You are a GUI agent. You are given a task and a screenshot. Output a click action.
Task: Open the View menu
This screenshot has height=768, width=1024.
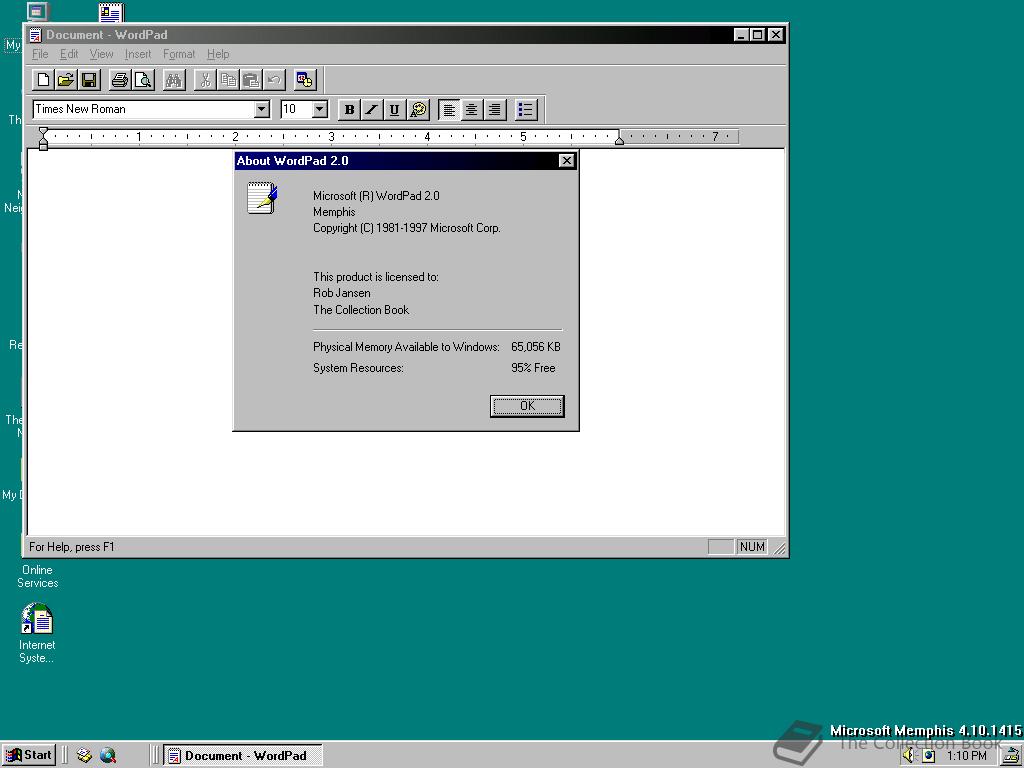(x=101, y=54)
